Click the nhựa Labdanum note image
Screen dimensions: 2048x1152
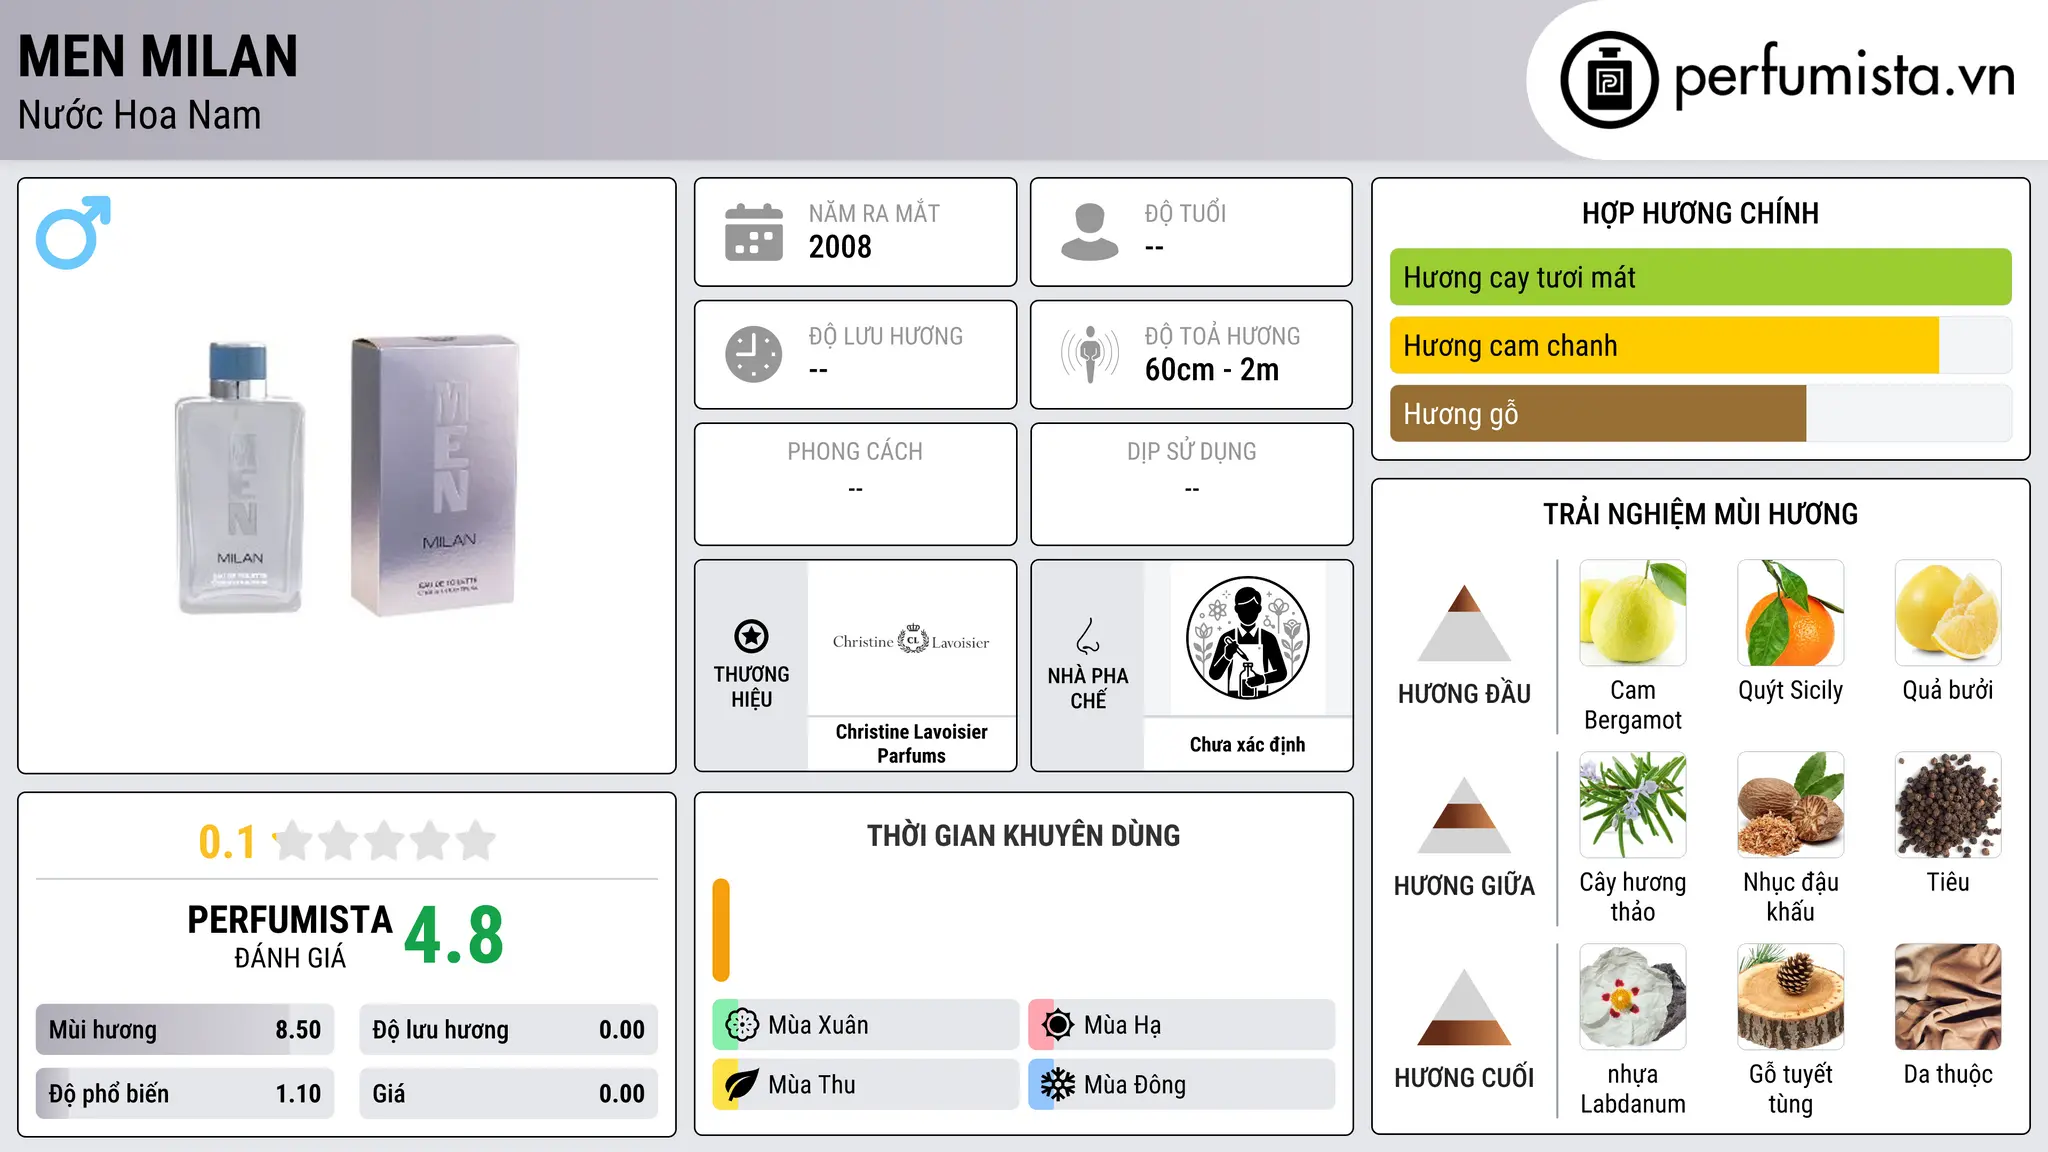pos(1633,997)
